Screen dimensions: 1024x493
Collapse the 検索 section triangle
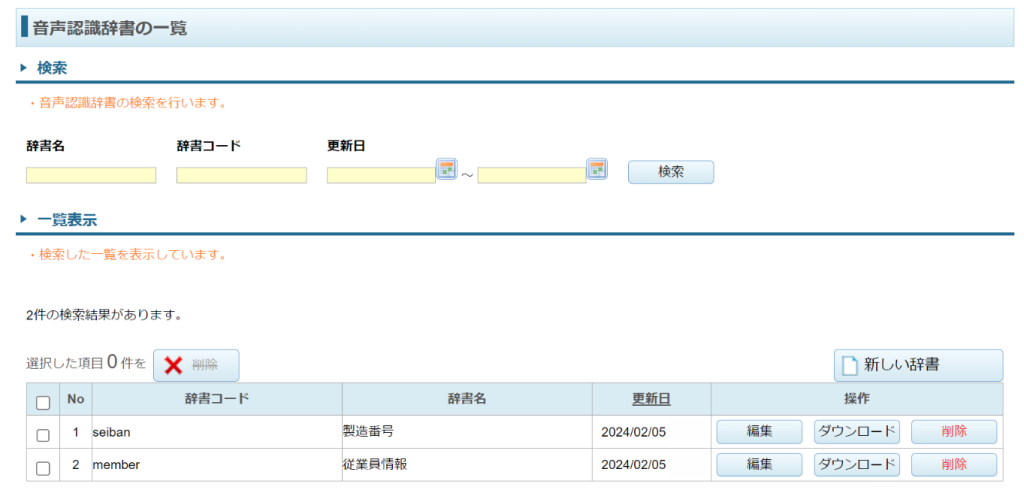pos(23,68)
